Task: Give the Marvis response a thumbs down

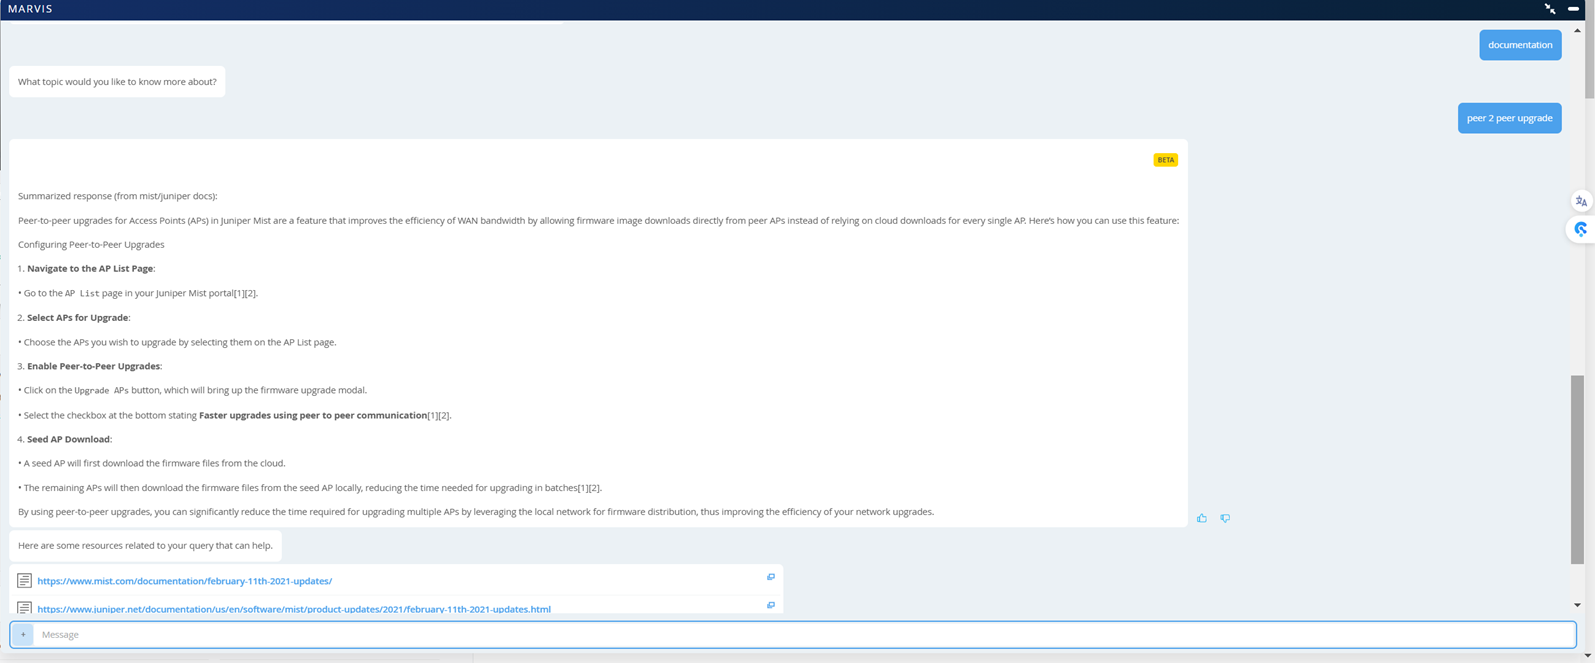Action: 1225,518
